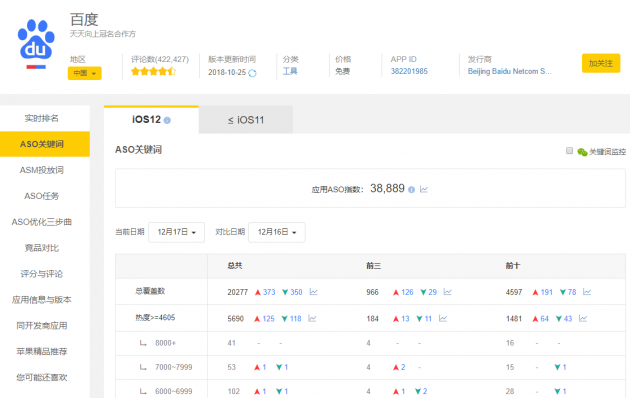Open trend chart for 热度>=4605 总共 column
The width and height of the screenshot is (630, 398).
coord(312,318)
